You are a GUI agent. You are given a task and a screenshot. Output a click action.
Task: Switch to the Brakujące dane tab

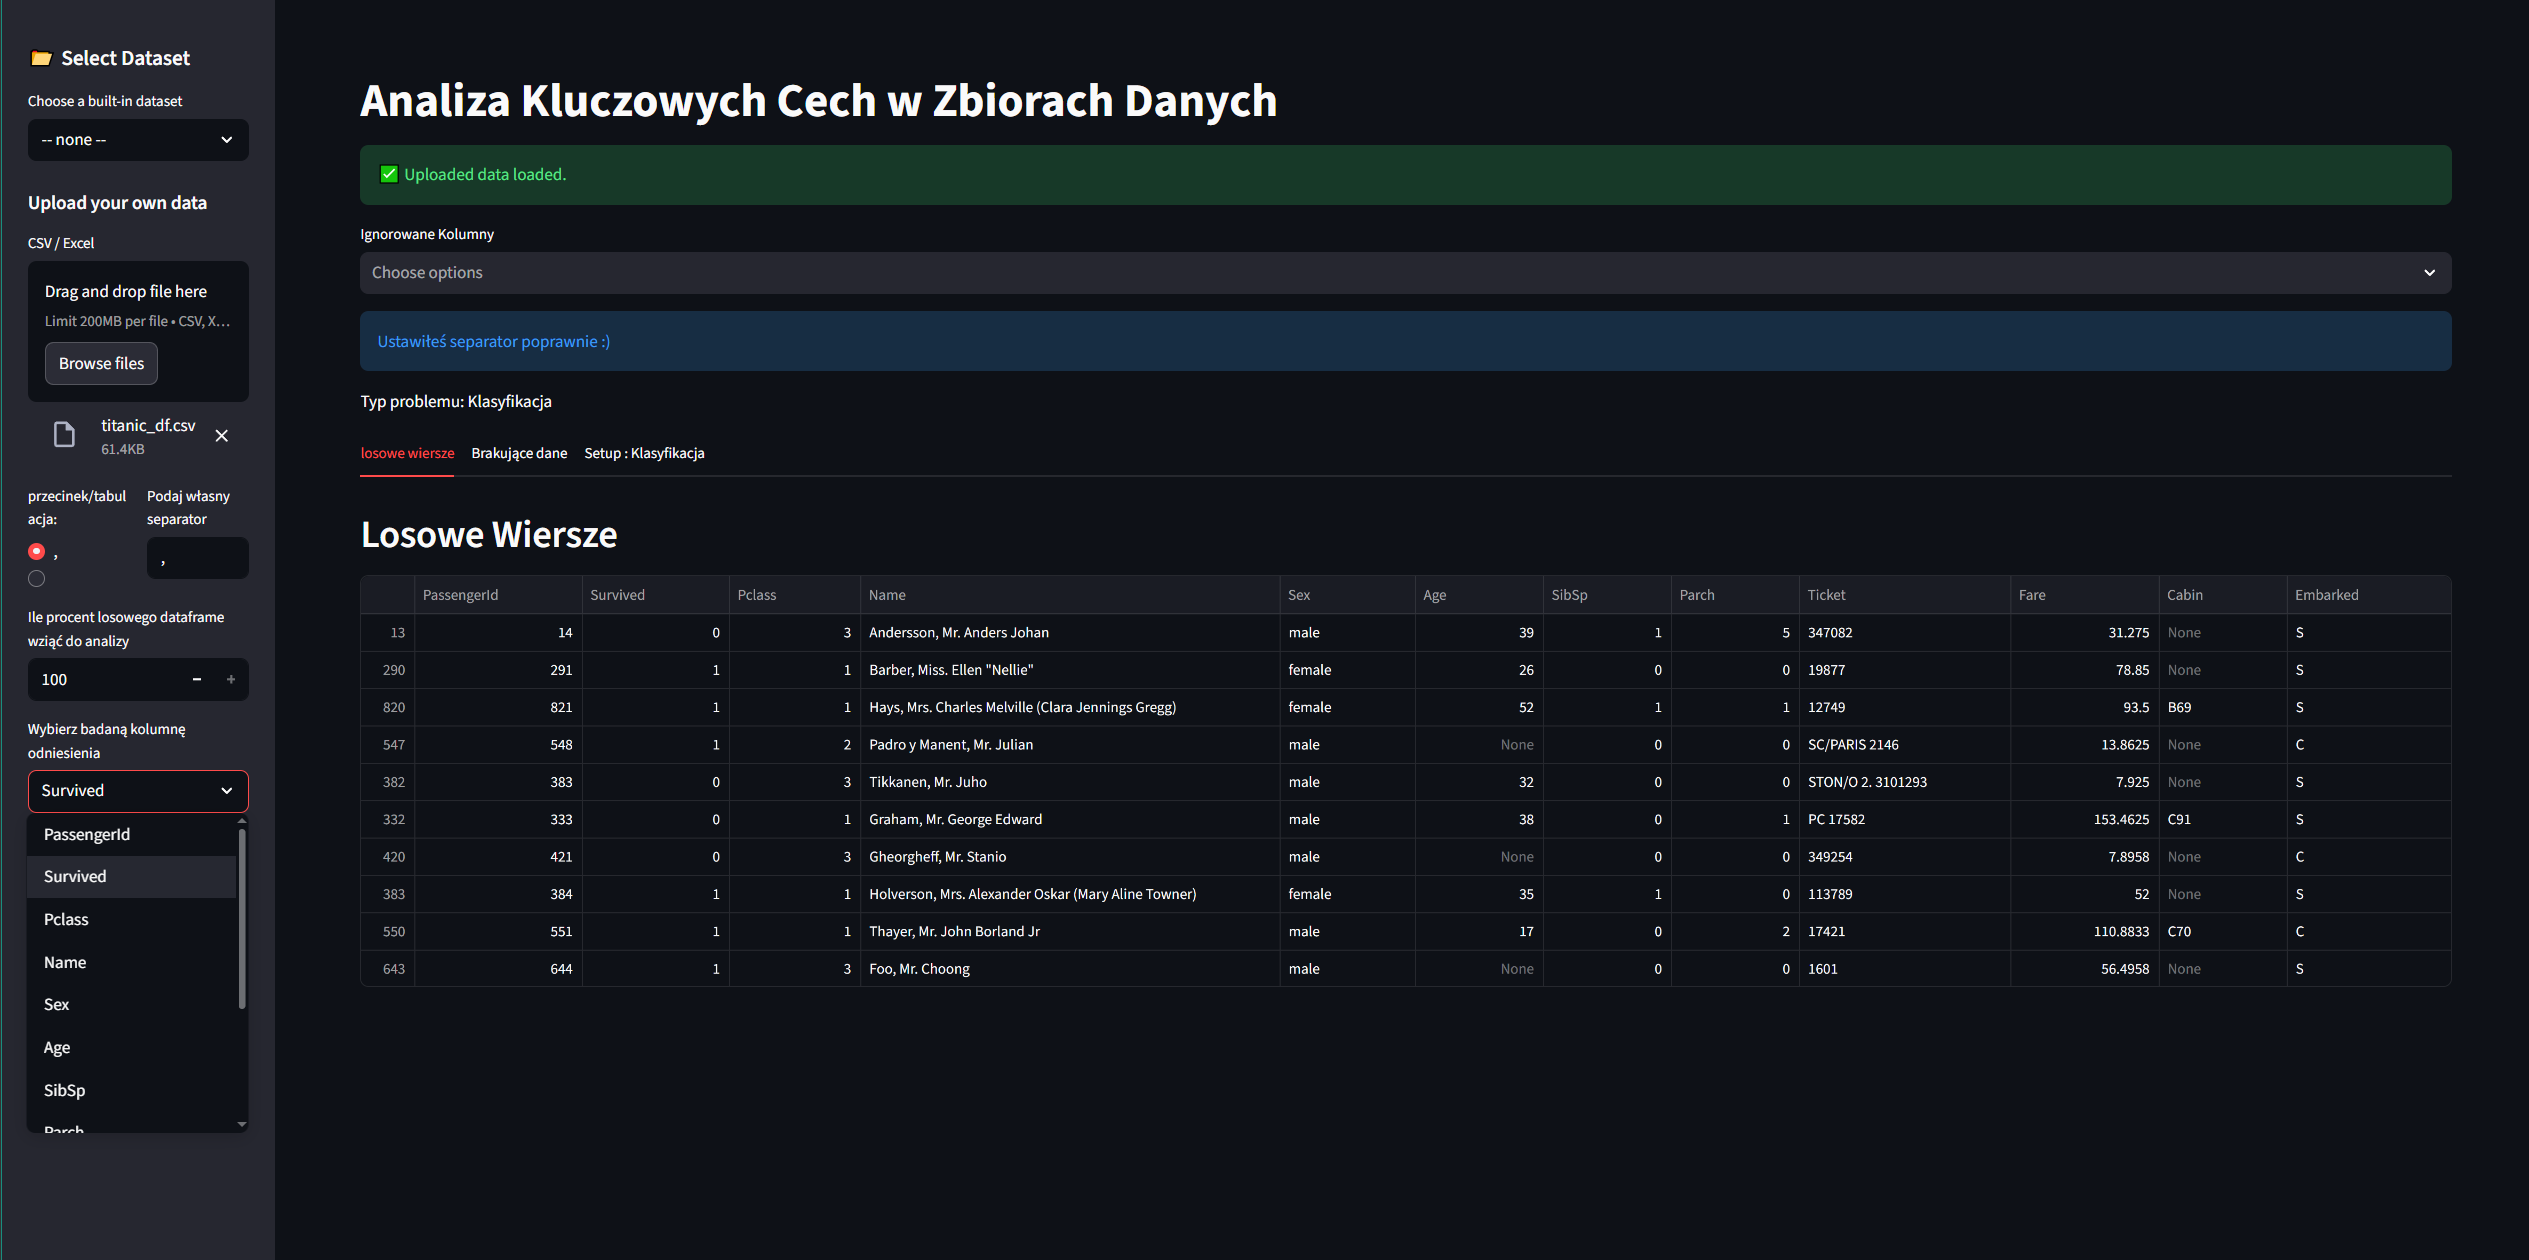tap(519, 454)
